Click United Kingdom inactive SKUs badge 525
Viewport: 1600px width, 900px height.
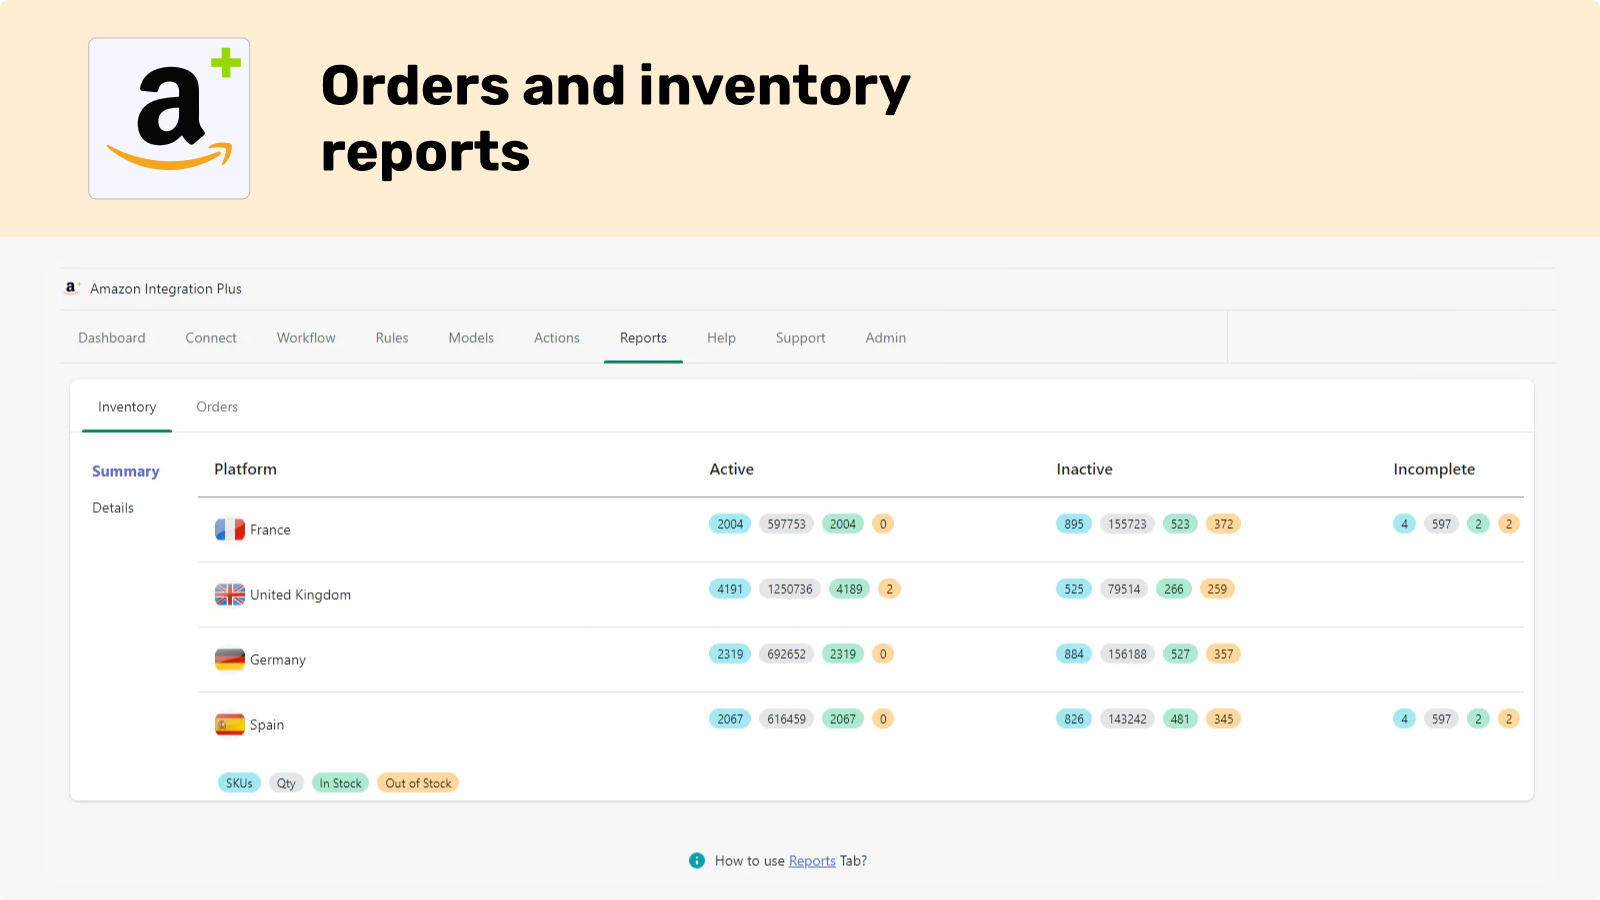(1074, 589)
